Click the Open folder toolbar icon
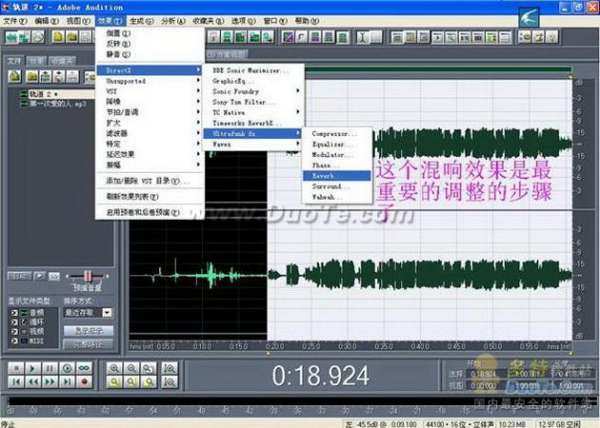Screen dimensions: 600x428 [72, 37]
